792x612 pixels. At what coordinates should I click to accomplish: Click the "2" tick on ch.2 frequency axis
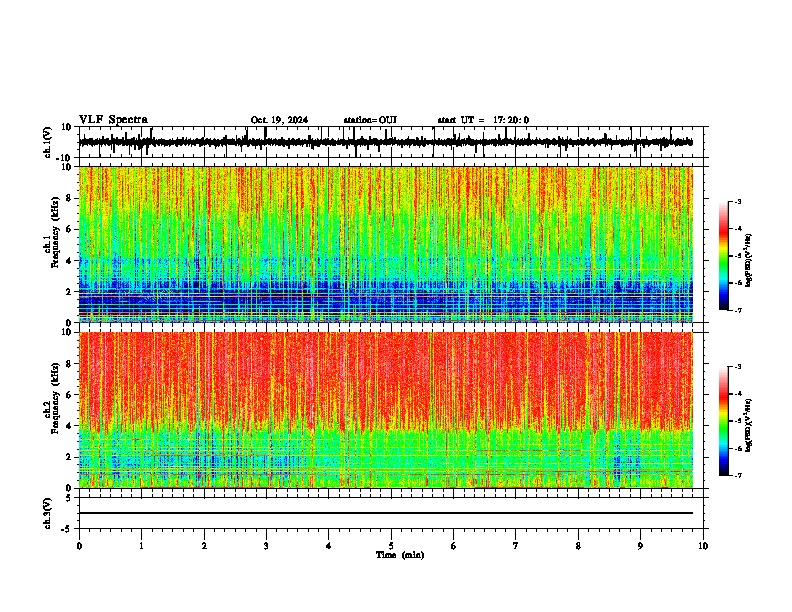click(70, 457)
